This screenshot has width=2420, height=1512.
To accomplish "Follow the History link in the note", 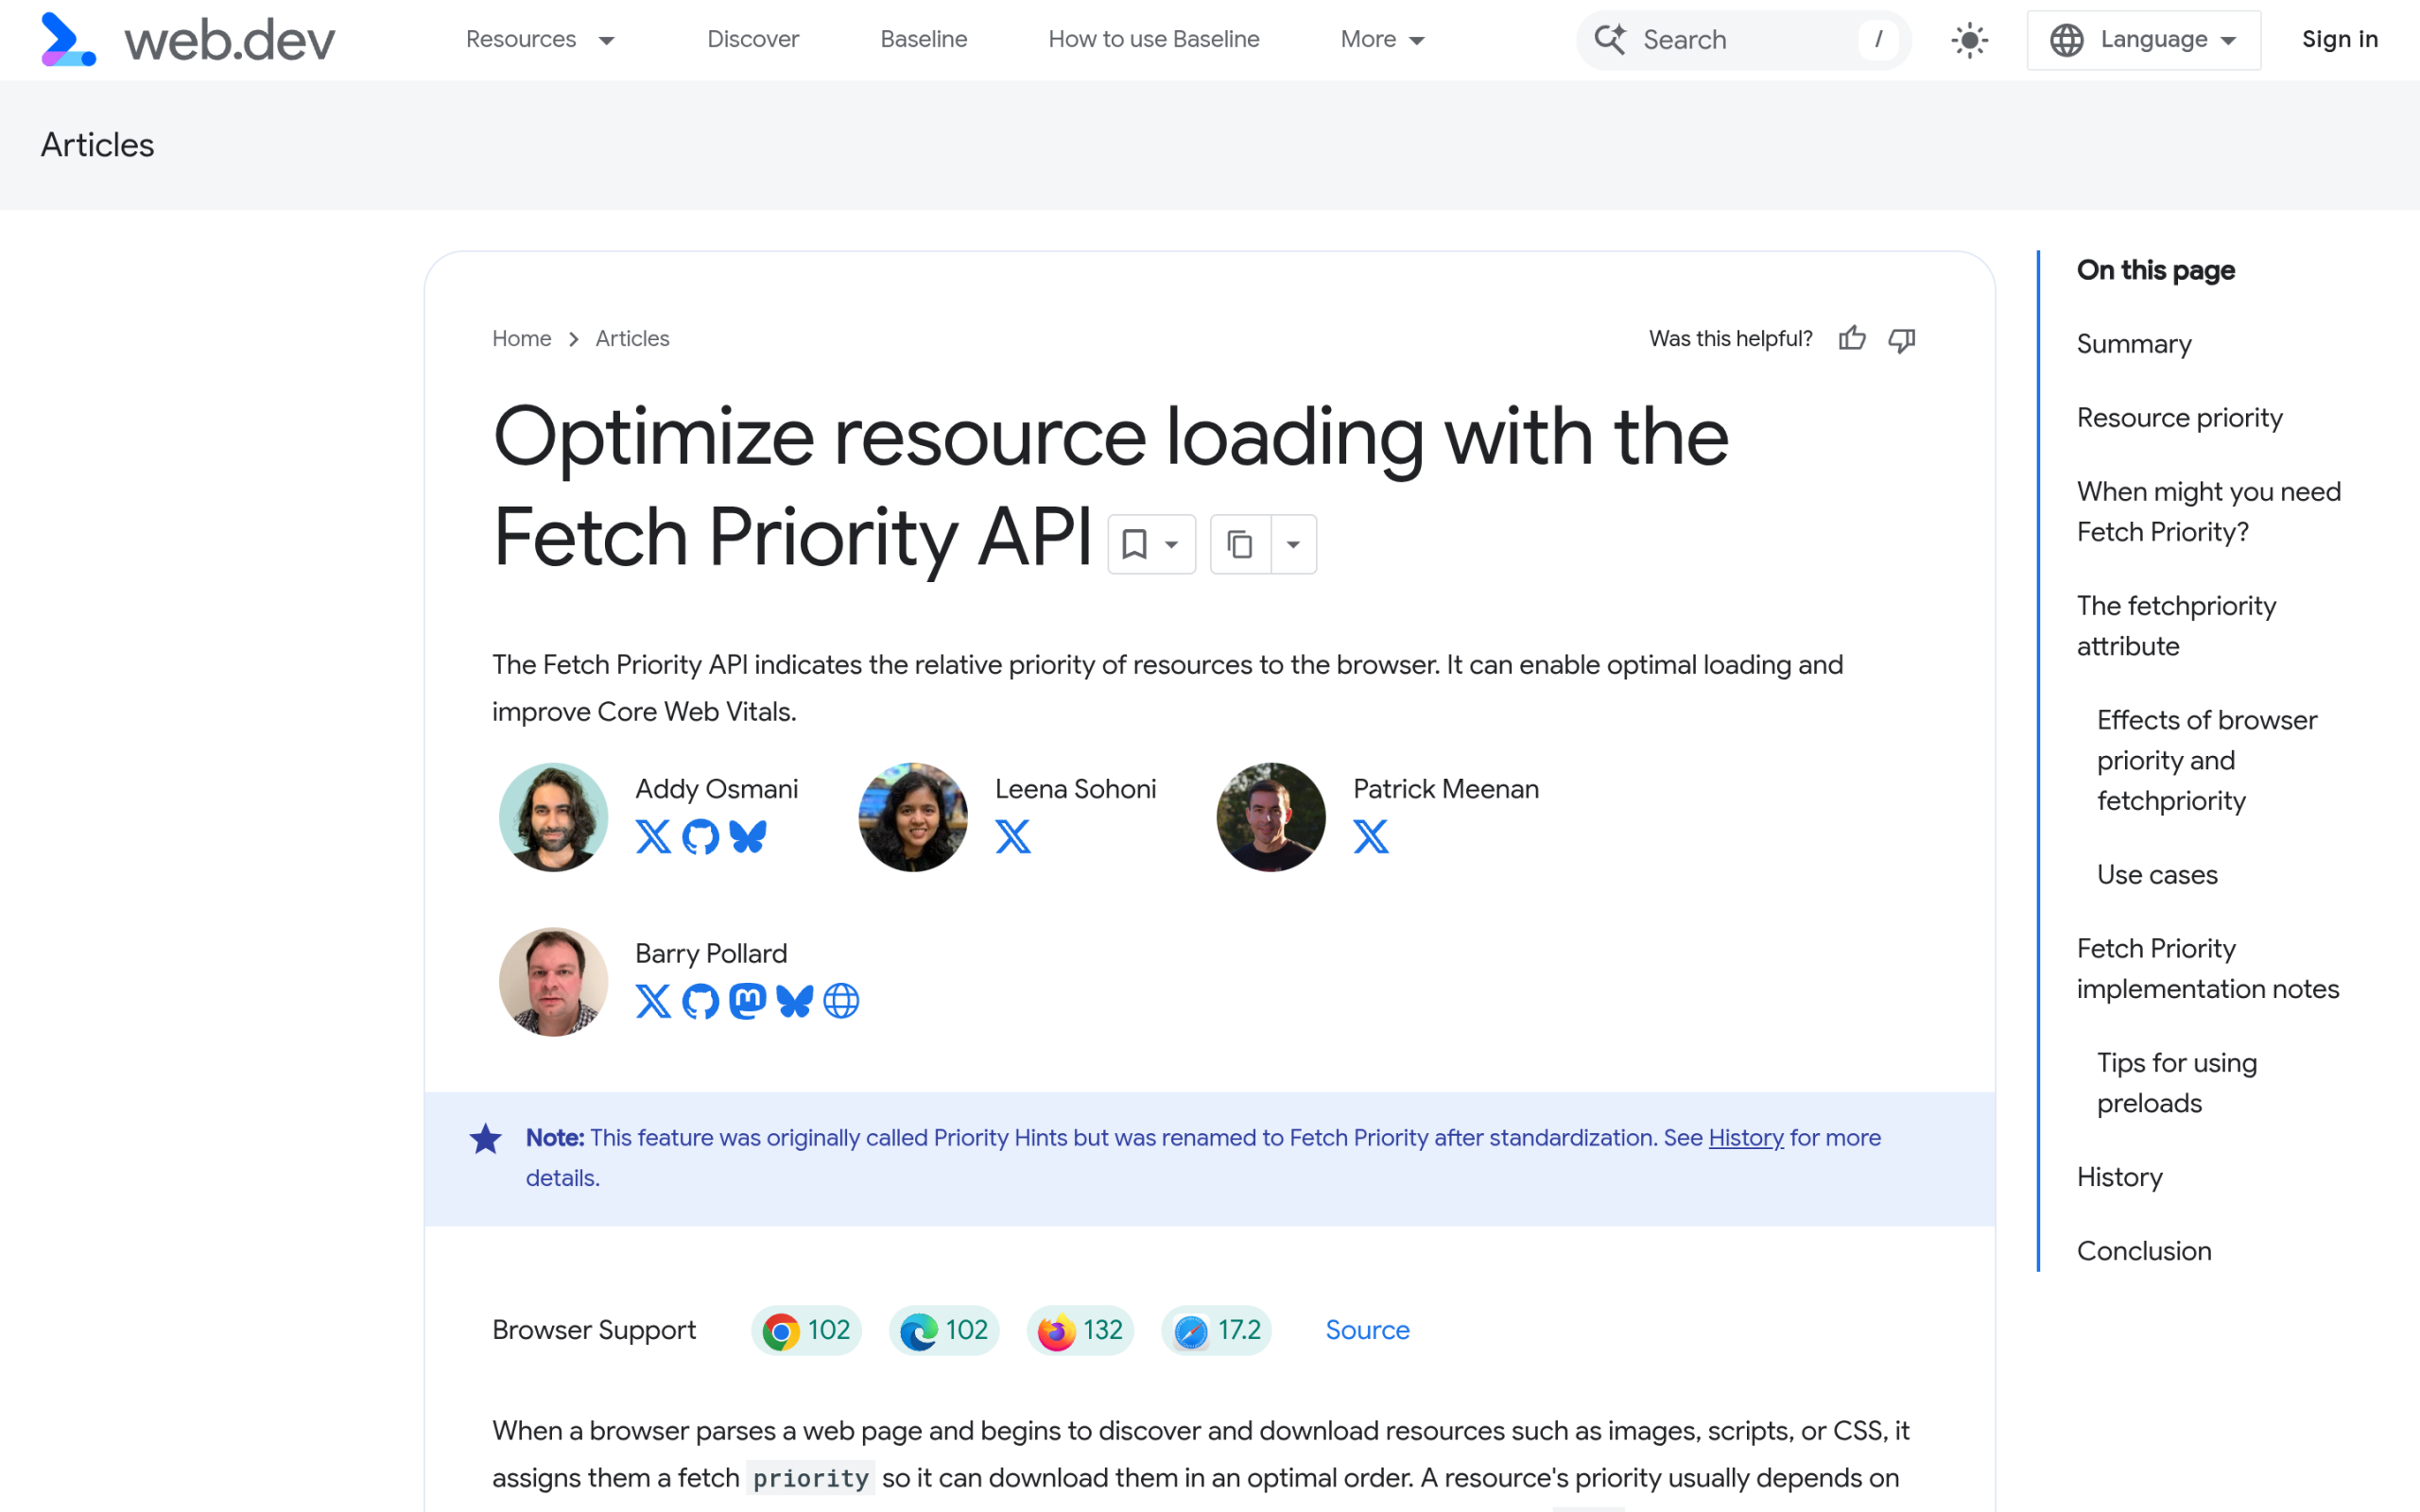I will [1746, 1138].
